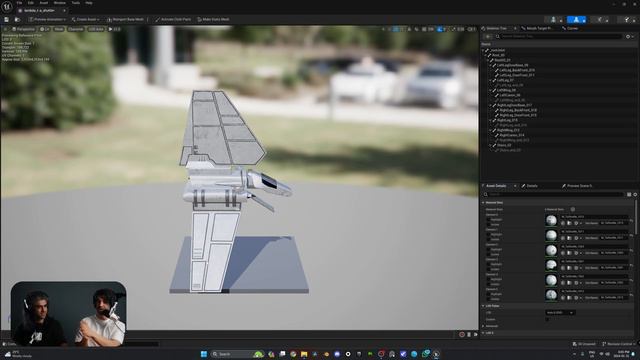Image resolution: width=640 pixels, height=360 pixels.
Task: Open Asset Details settings gear icon
Action: coord(635,194)
